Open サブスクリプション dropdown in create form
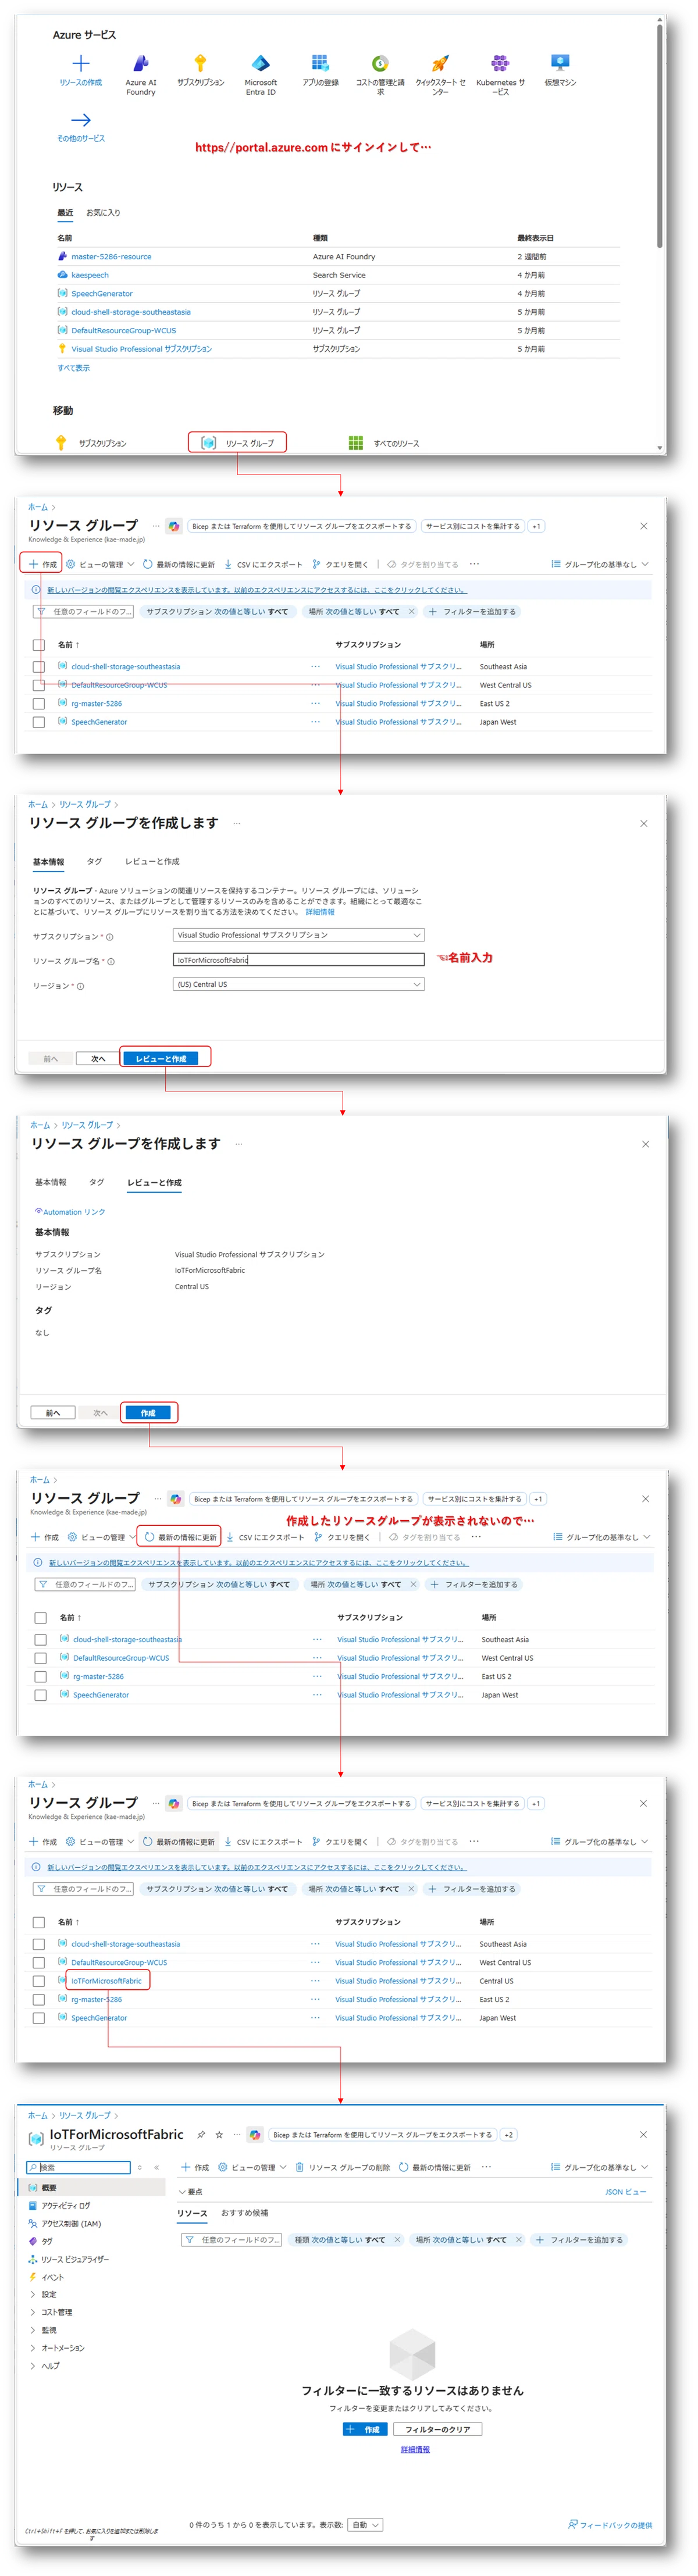 click(298, 935)
